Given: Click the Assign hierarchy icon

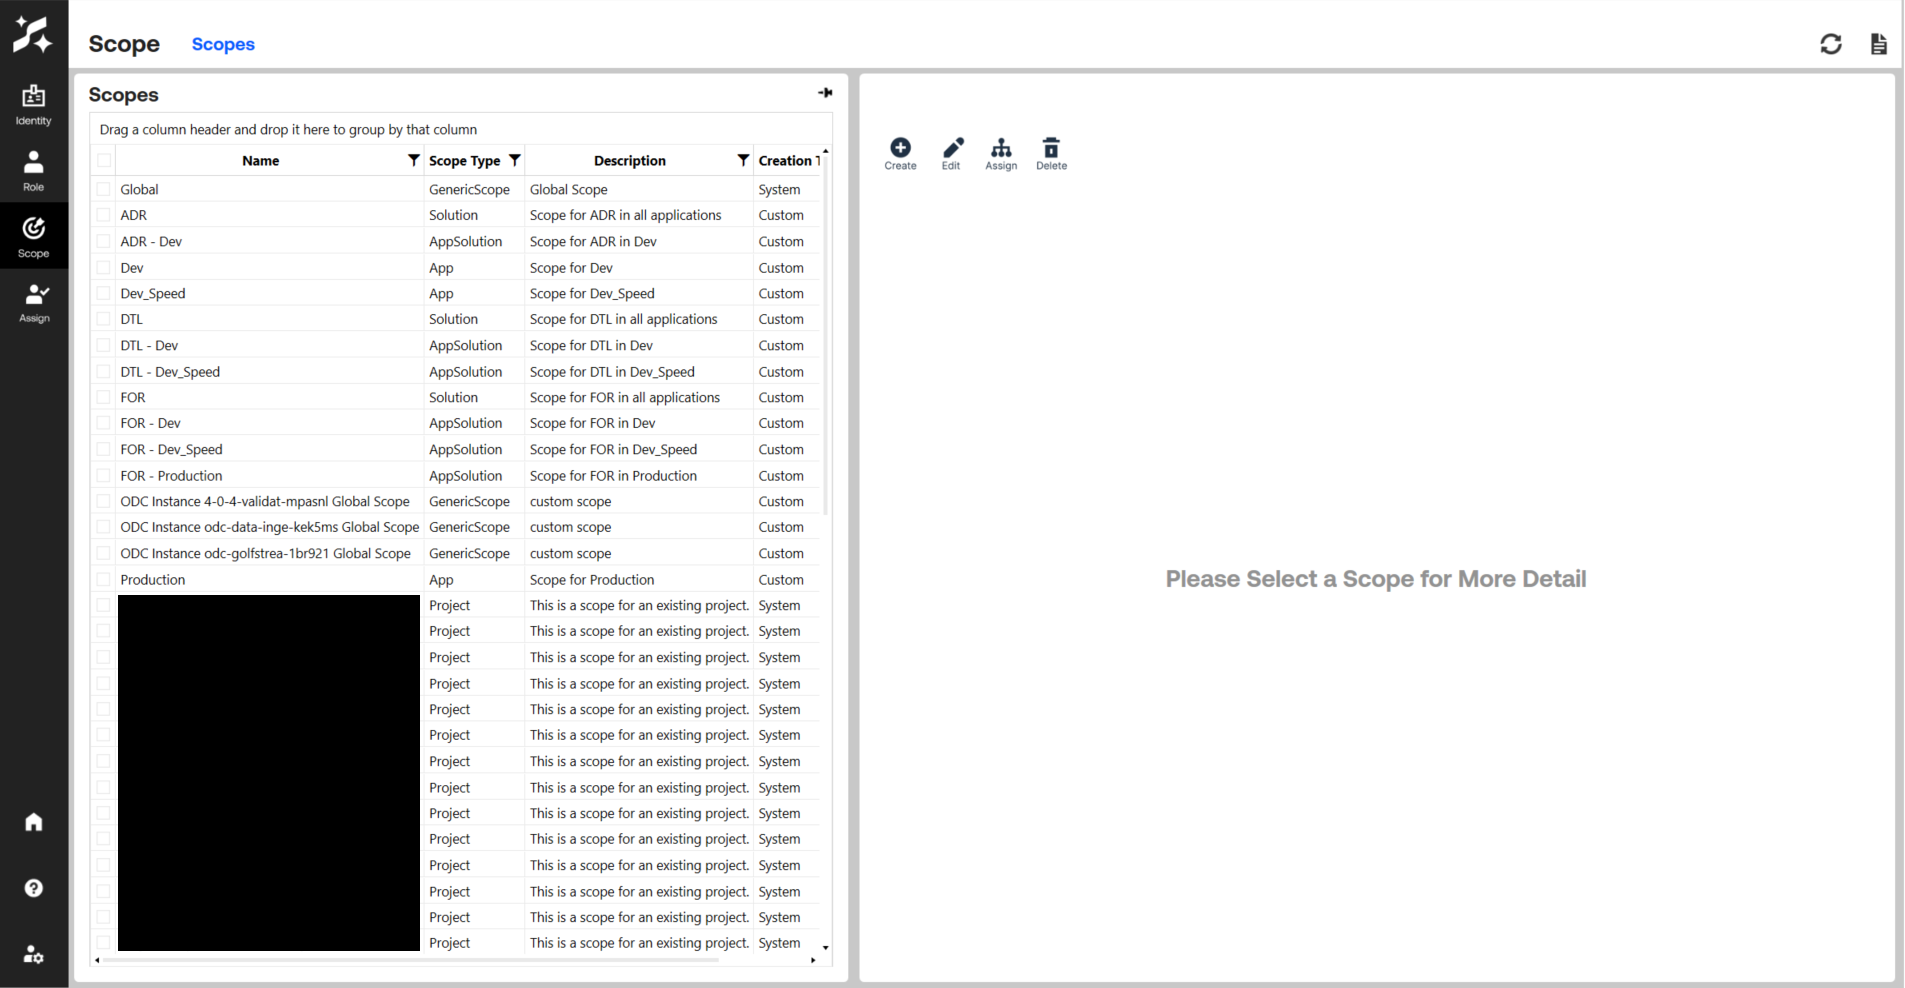Looking at the screenshot, I should 1001,154.
